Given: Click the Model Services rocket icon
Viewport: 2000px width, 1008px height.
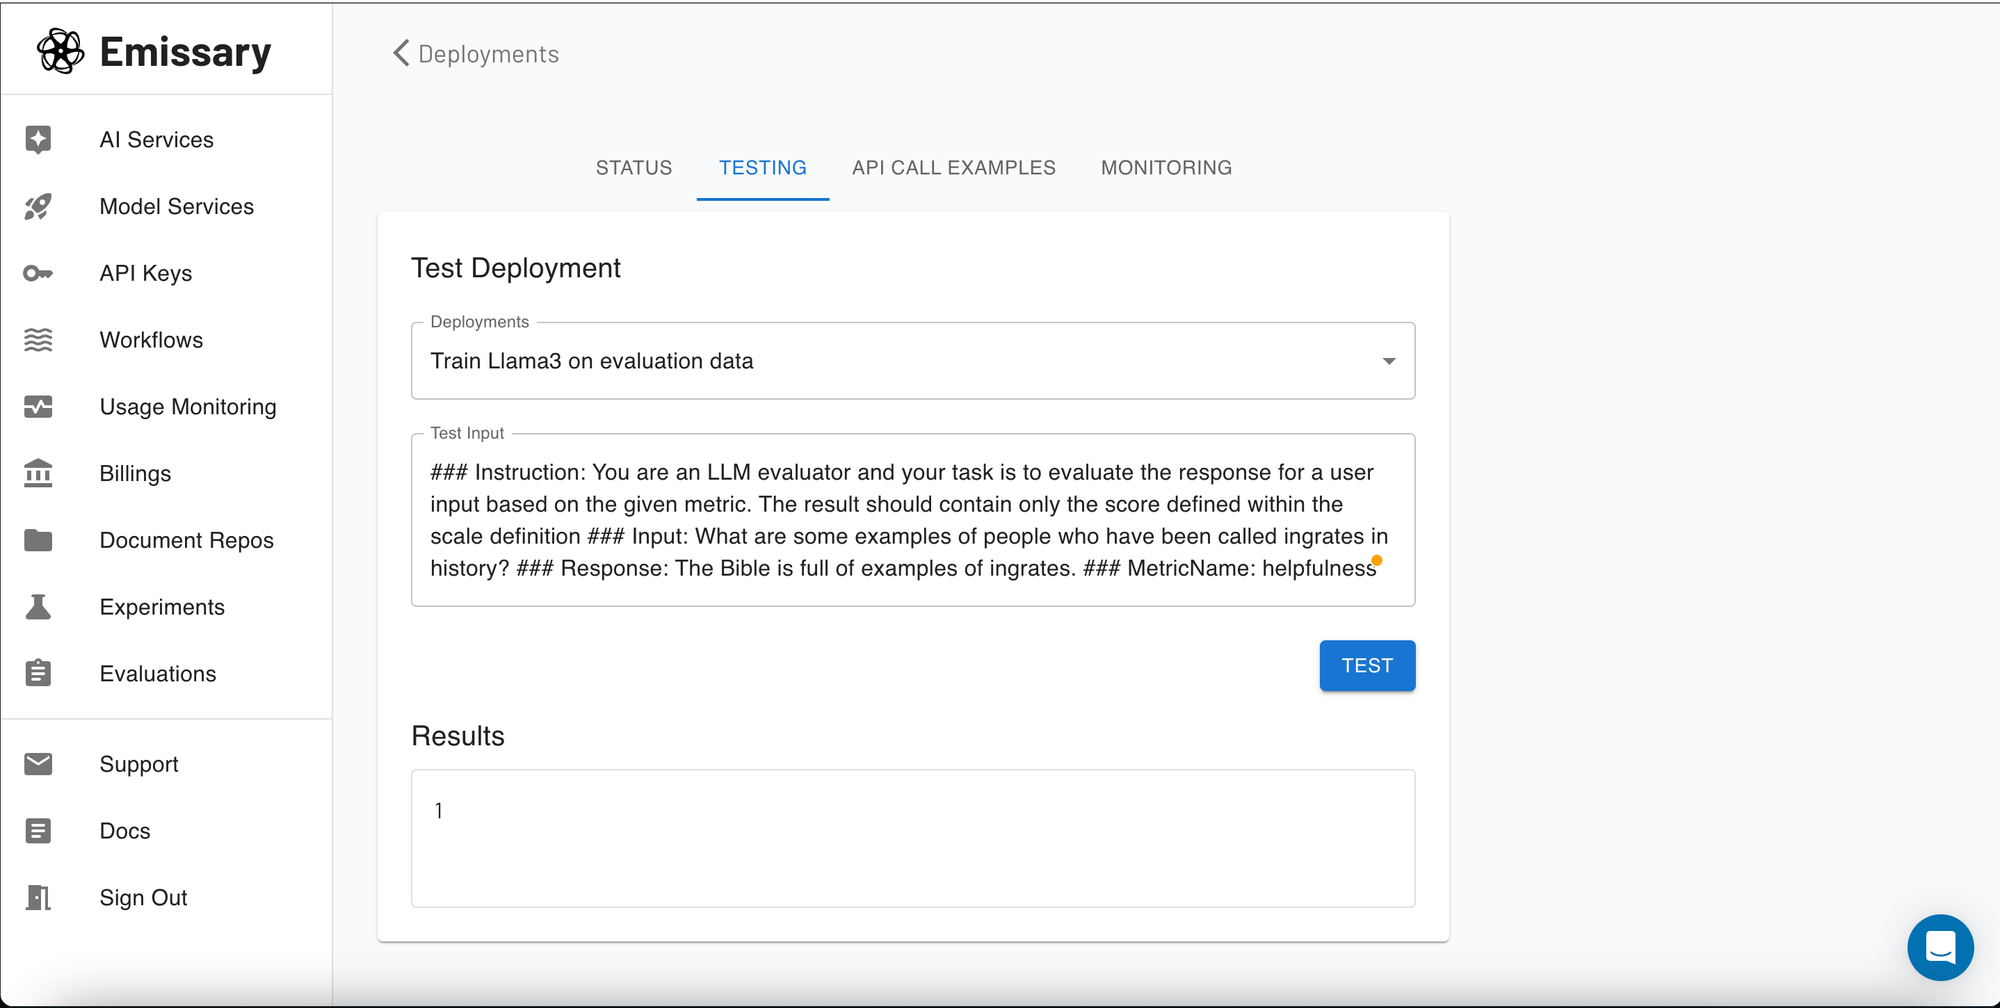Looking at the screenshot, I should (38, 207).
